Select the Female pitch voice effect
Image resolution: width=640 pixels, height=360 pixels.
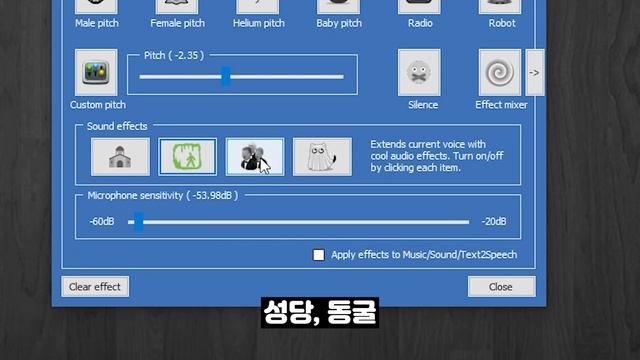[x=177, y=6]
